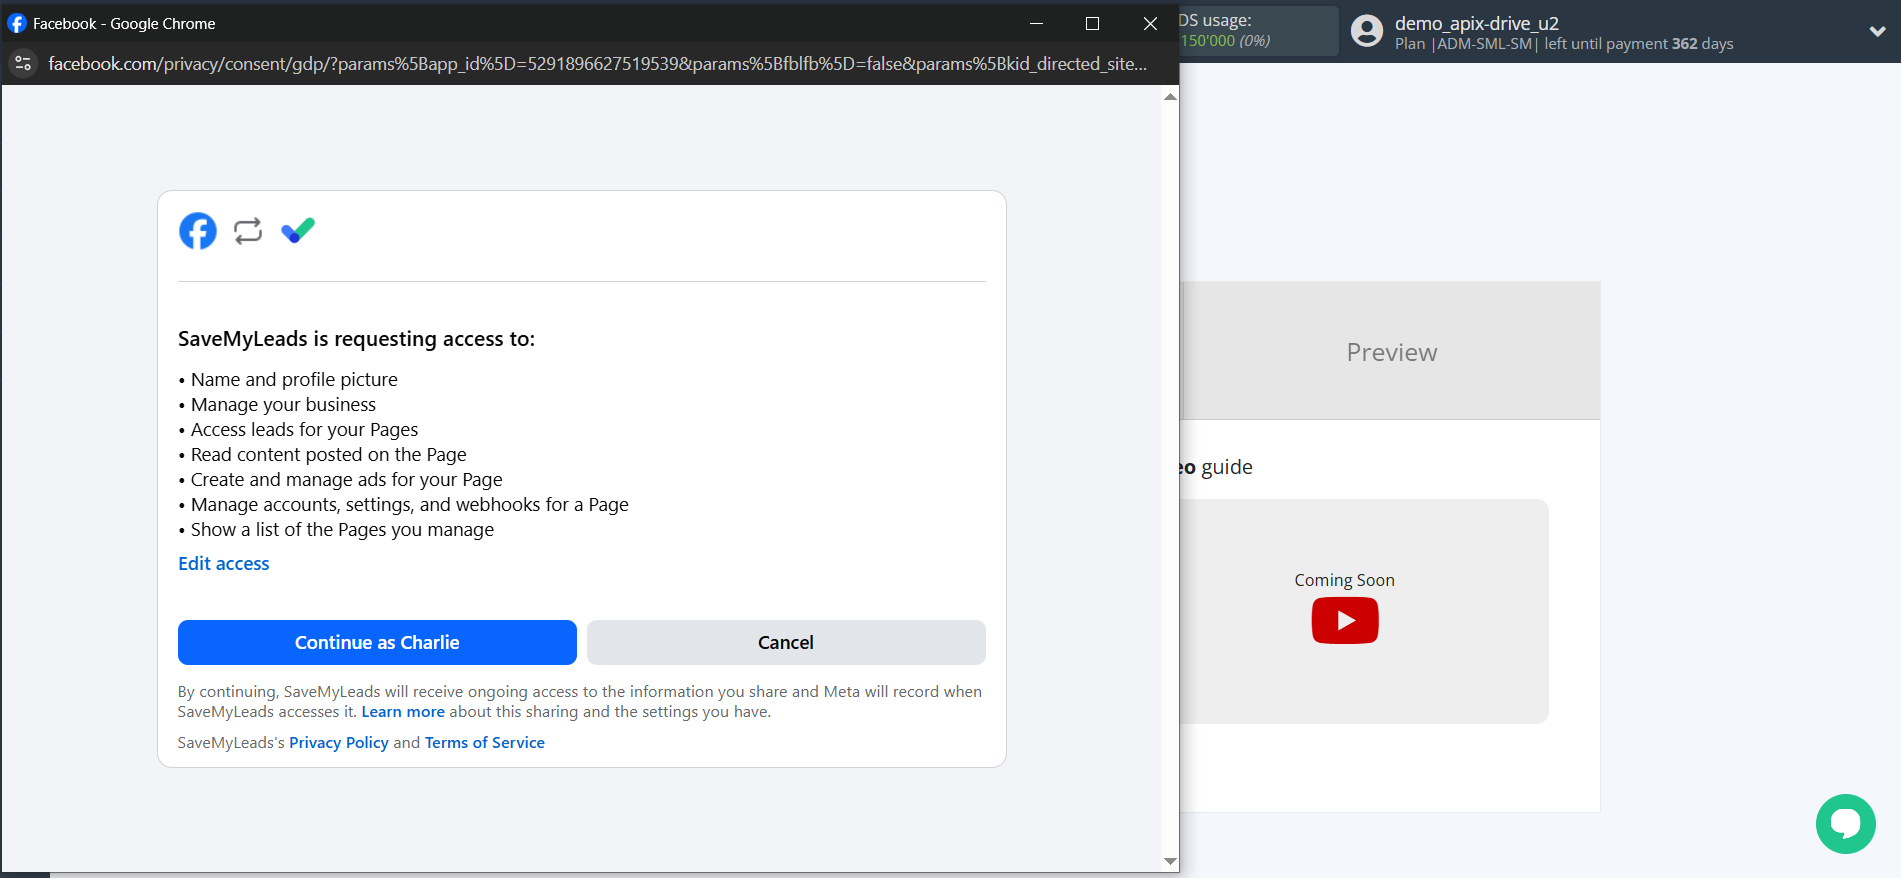Click the user avatar icon in header

(1366, 31)
